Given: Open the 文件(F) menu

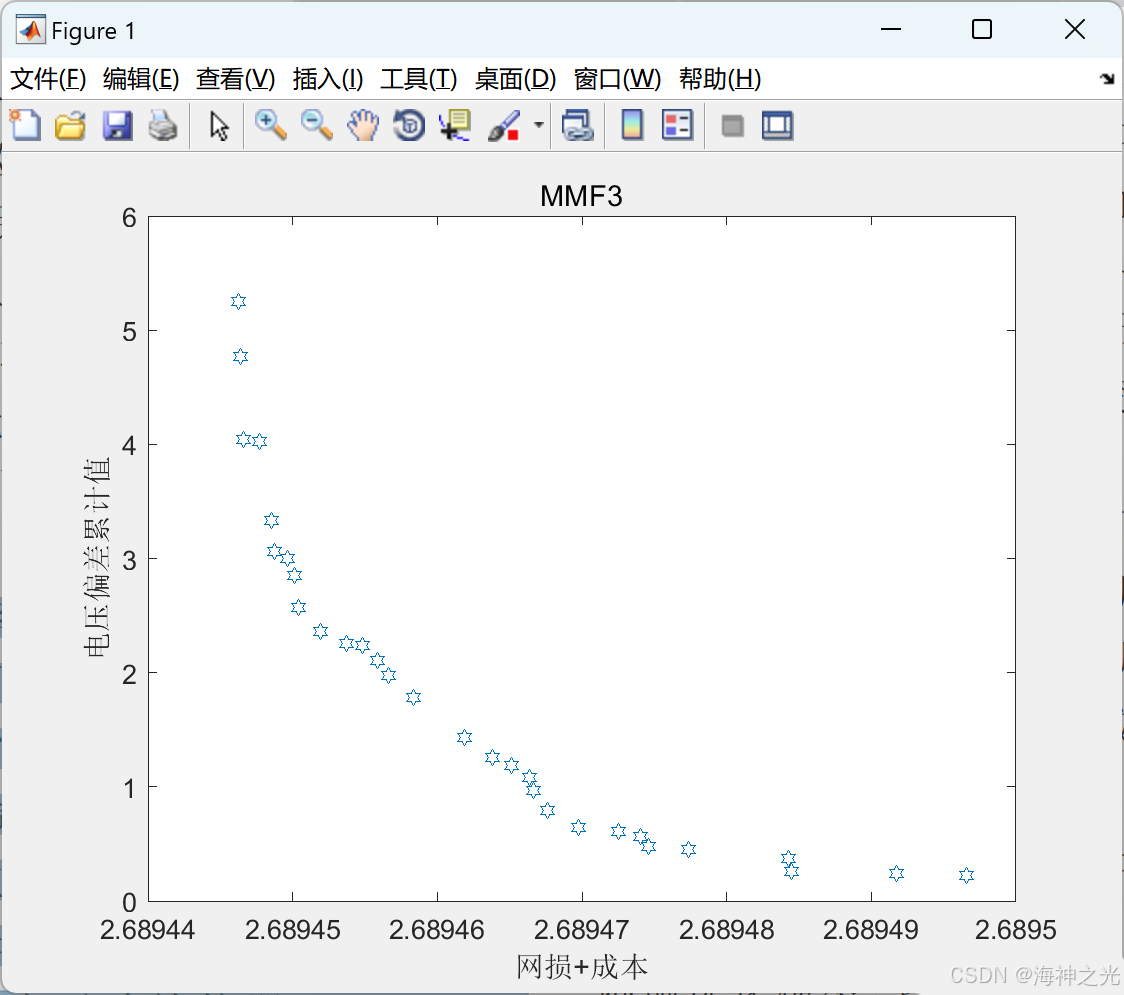Looking at the screenshot, I should click(x=48, y=79).
